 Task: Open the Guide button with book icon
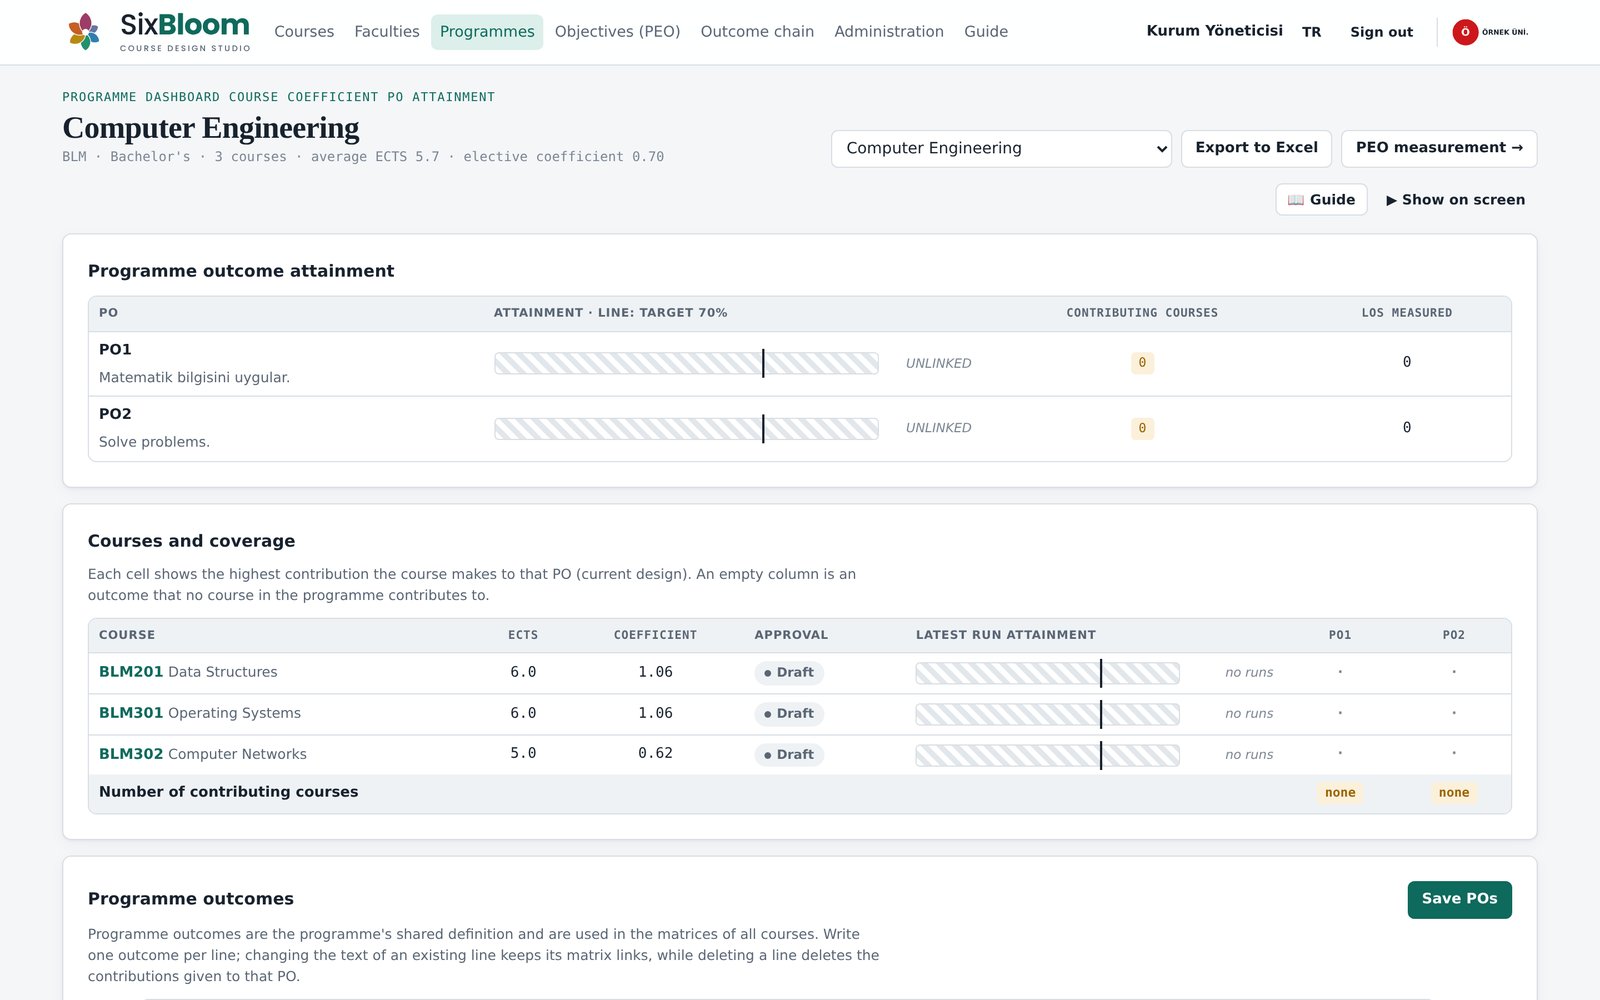1321,200
